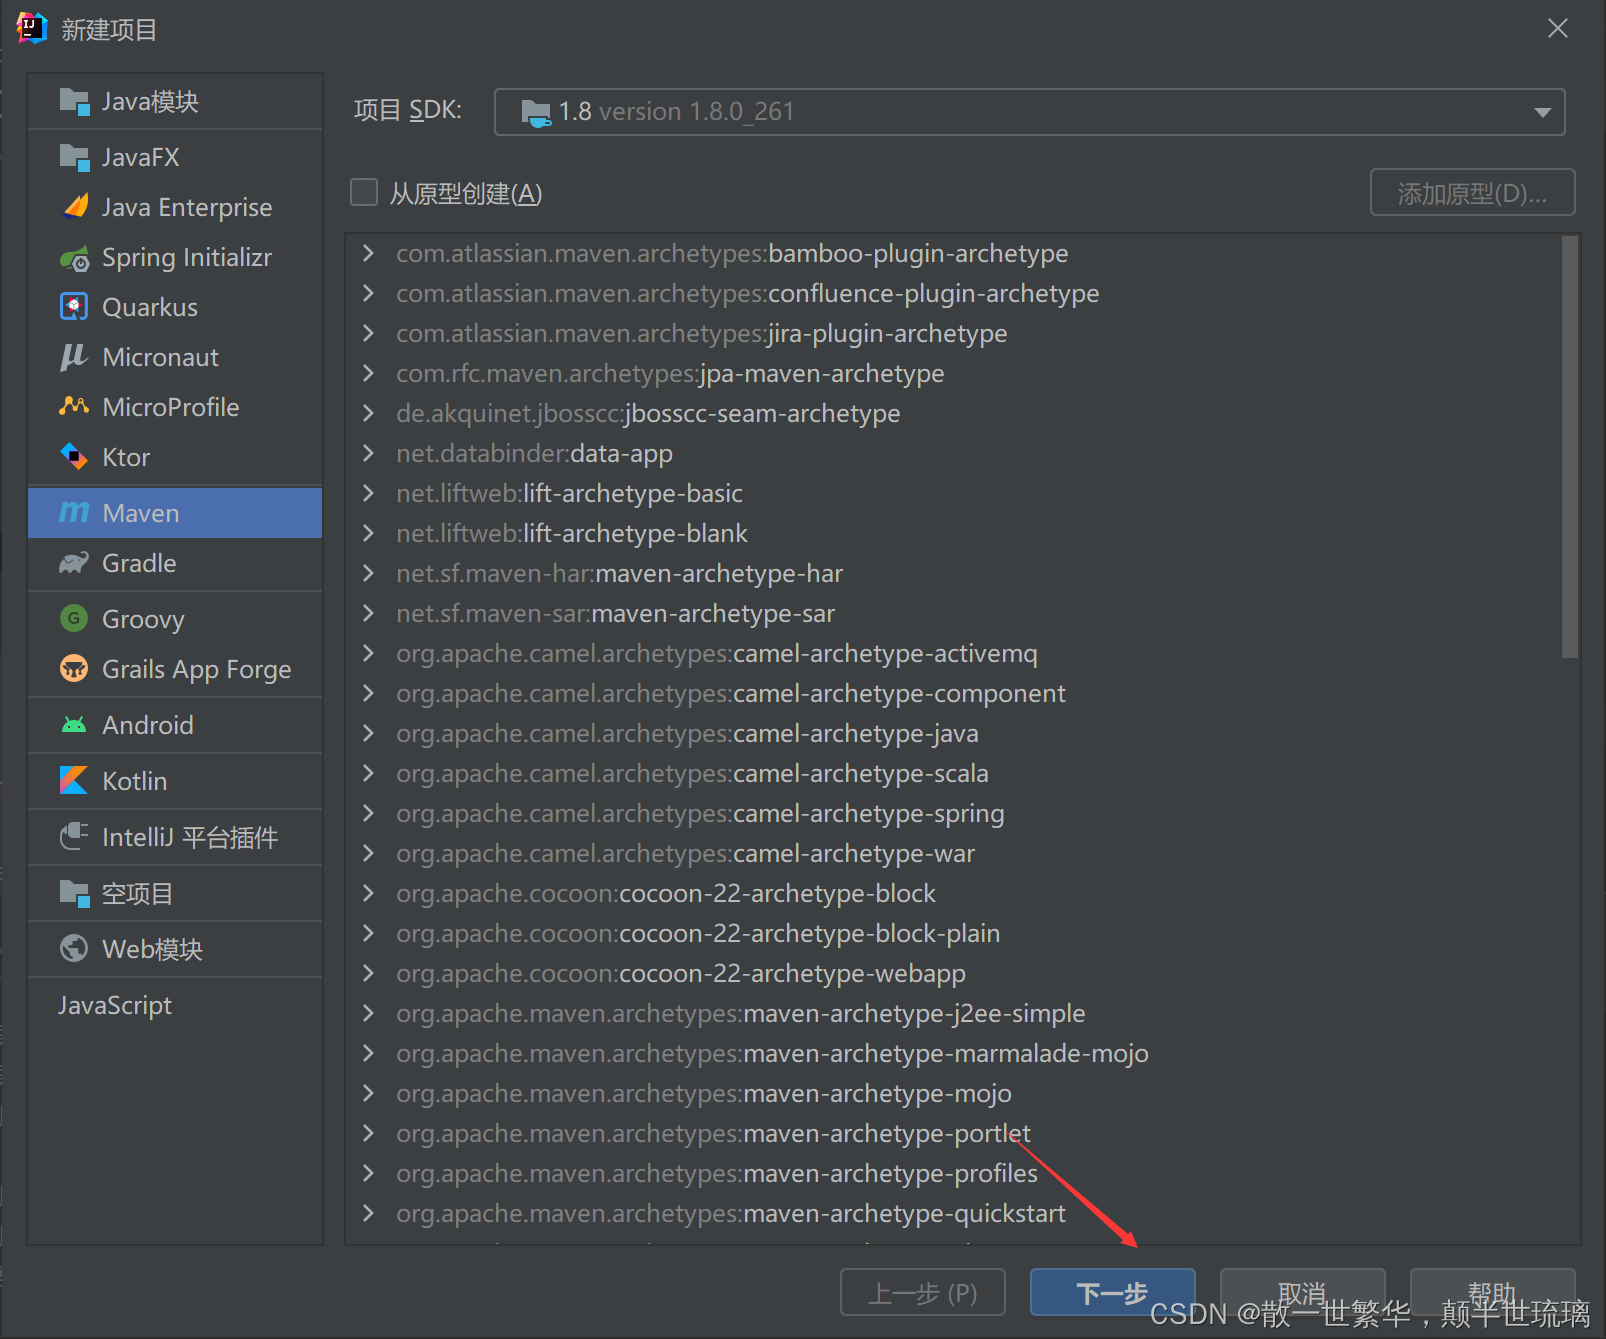This screenshot has width=1606, height=1339.
Task: Open the 项目 SDK dropdown arrow
Action: point(1543,112)
